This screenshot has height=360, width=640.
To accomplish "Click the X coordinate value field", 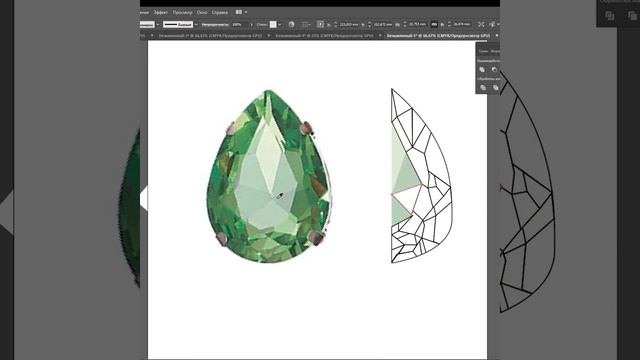I will [349, 24].
